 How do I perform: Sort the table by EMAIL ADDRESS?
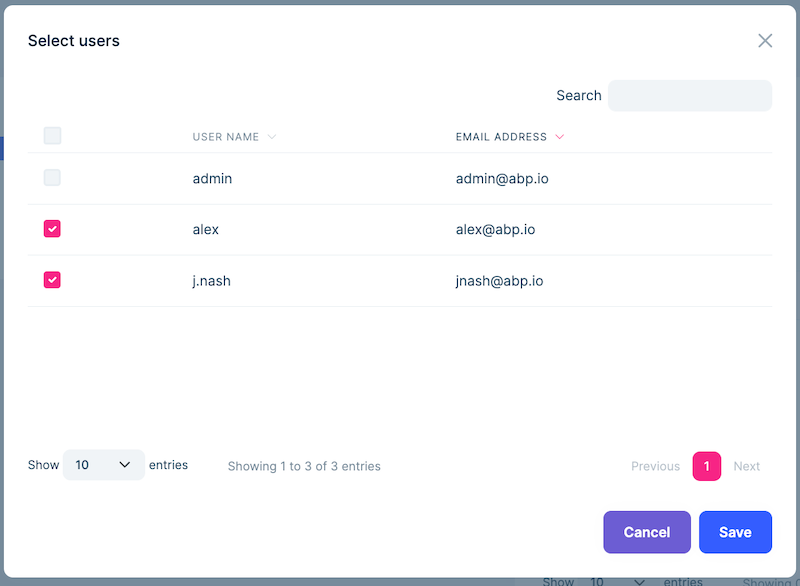tap(503, 137)
